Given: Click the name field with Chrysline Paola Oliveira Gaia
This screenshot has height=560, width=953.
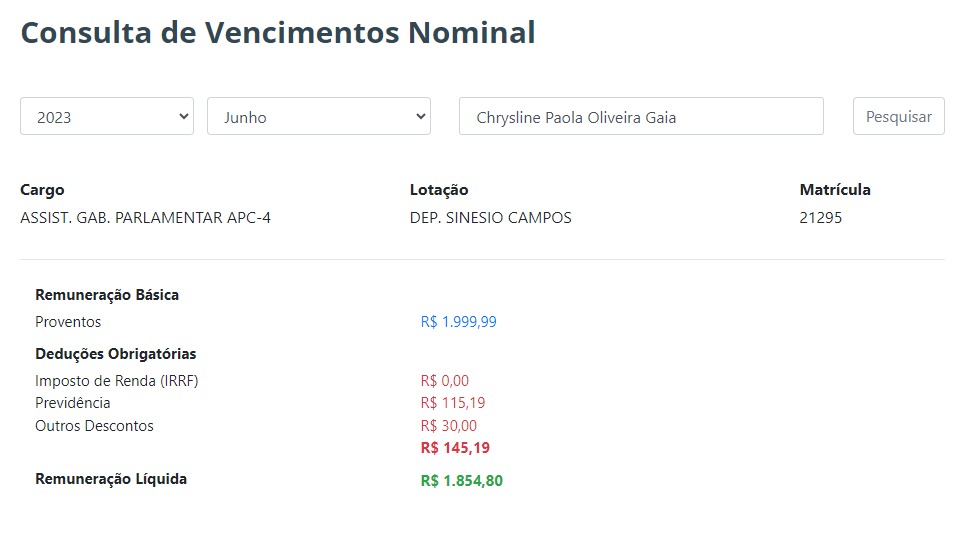Looking at the screenshot, I should [x=640, y=116].
